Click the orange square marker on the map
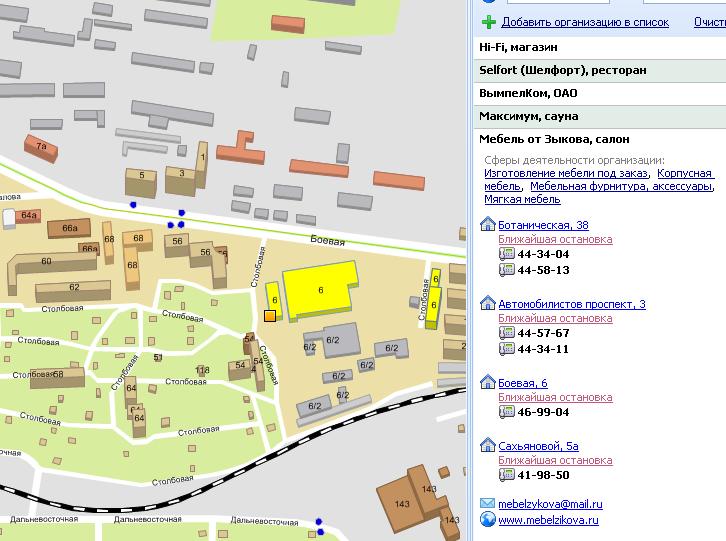The height and width of the screenshot is (541, 726). [x=269, y=316]
